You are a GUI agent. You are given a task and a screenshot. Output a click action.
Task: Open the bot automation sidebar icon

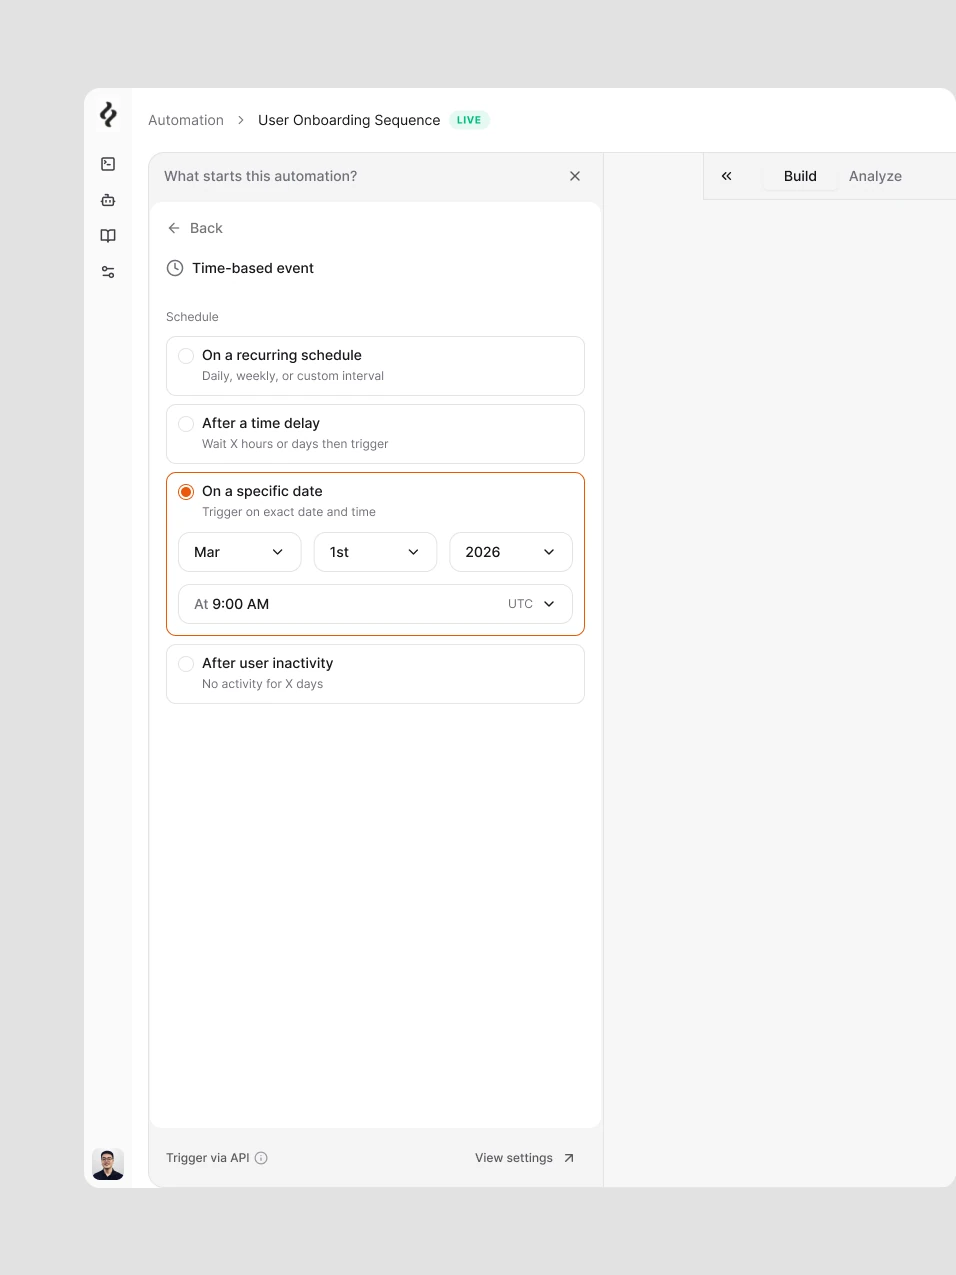pos(108,200)
